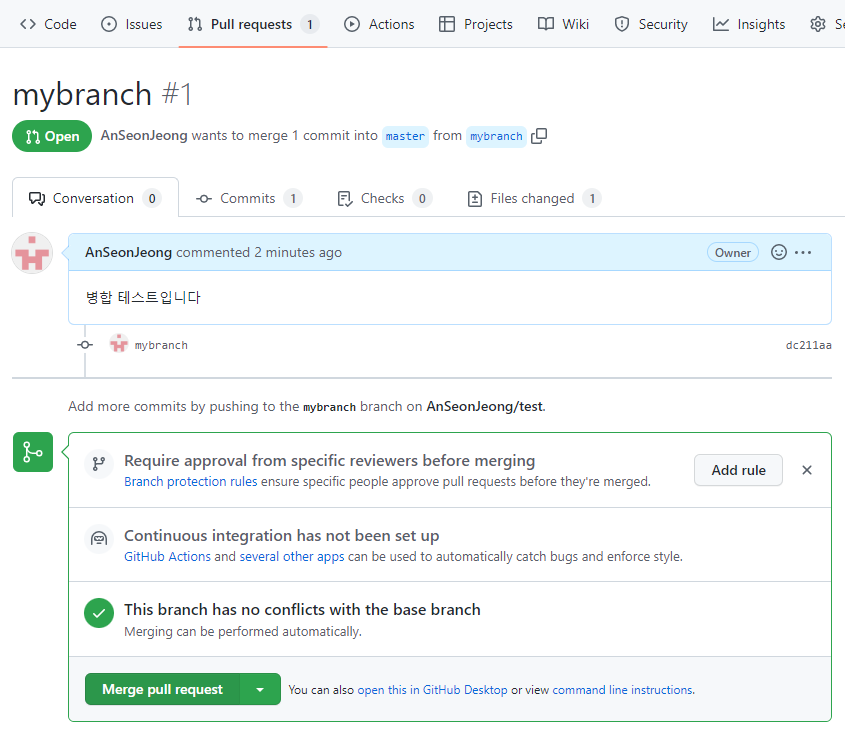The width and height of the screenshot is (845, 733).
Task: Click the pull request title mybranch #1
Action: (x=102, y=94)
